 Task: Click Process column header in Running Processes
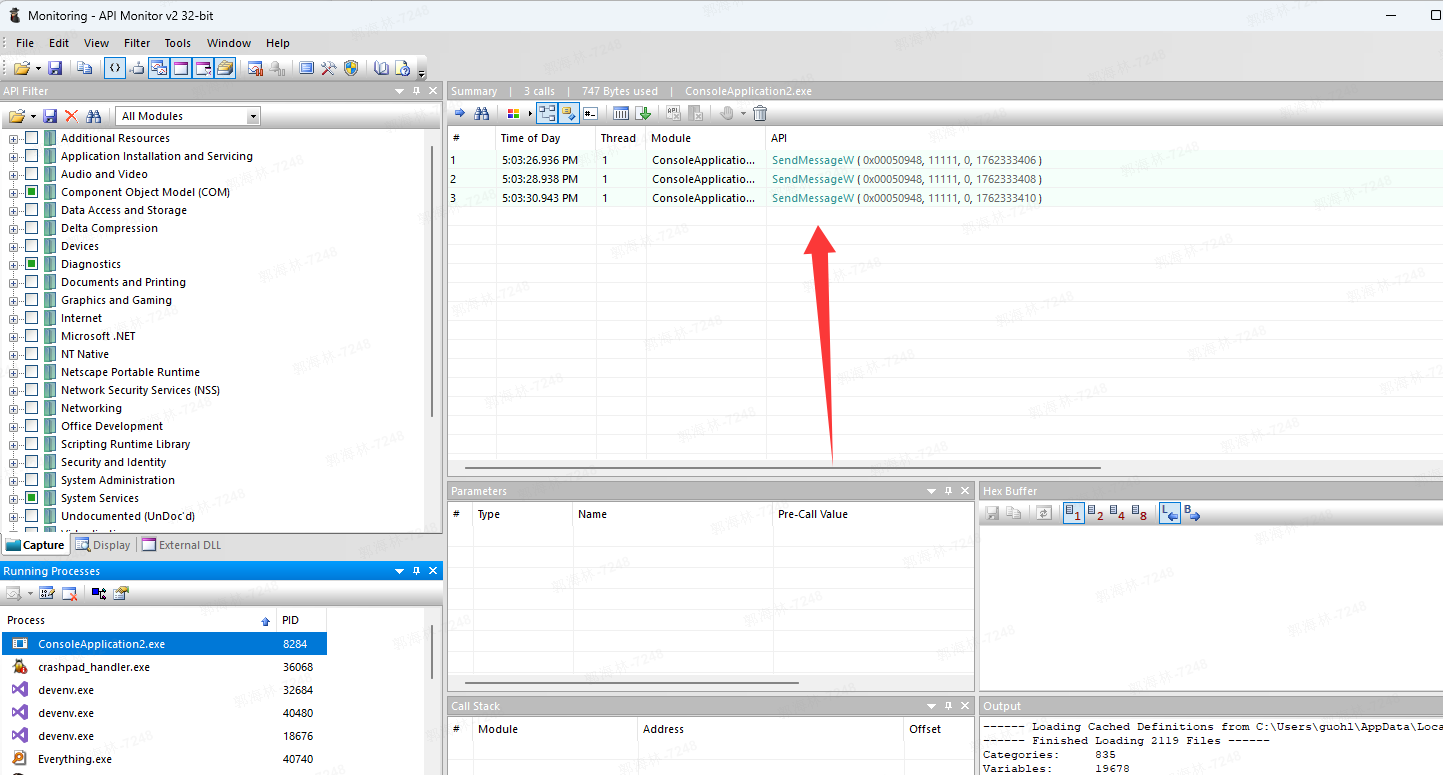138,620
